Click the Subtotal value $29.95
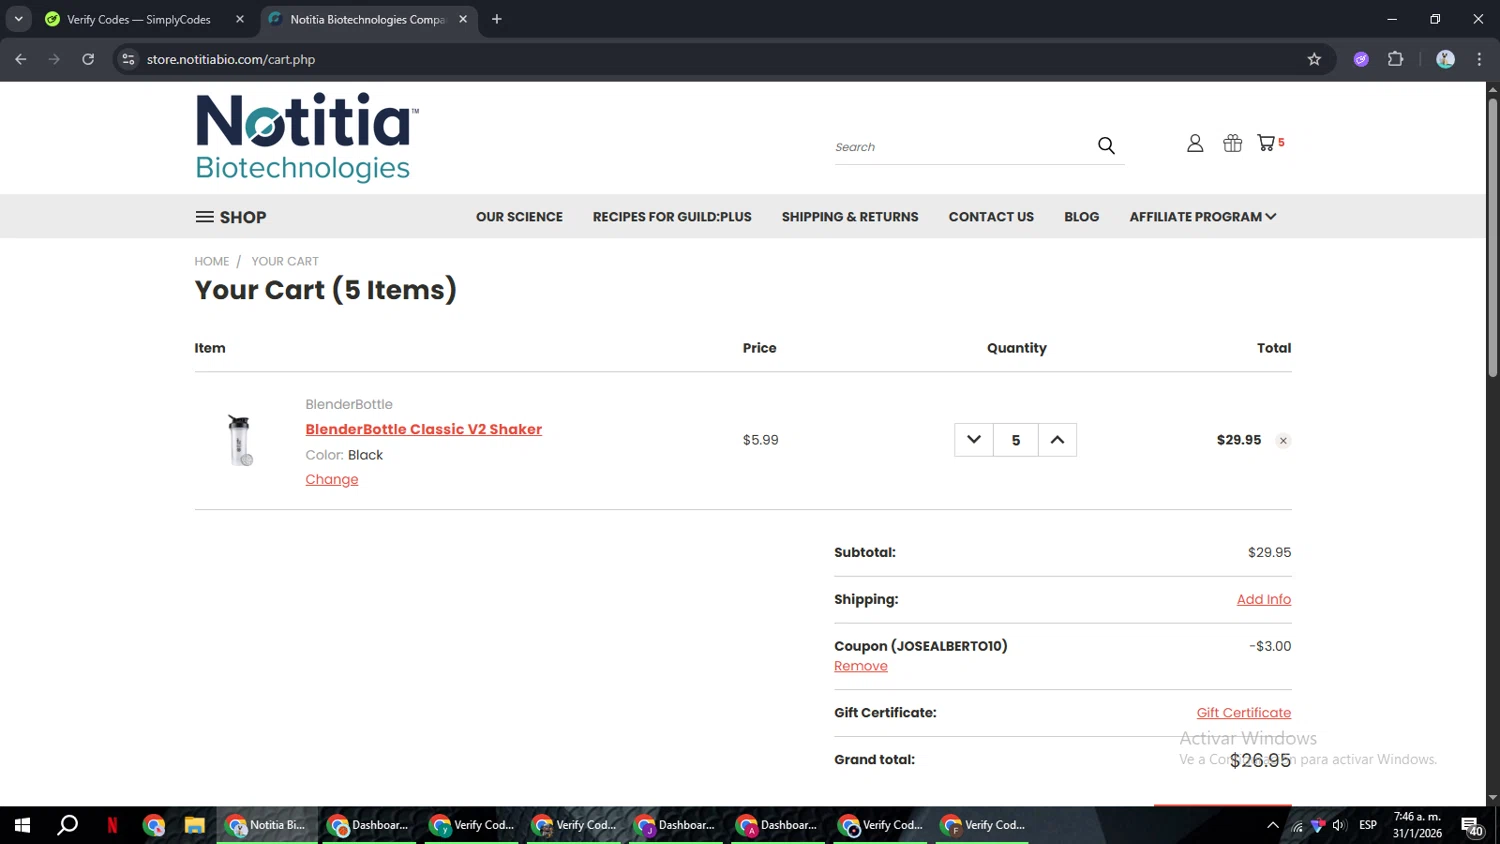 click(1269, 552)
